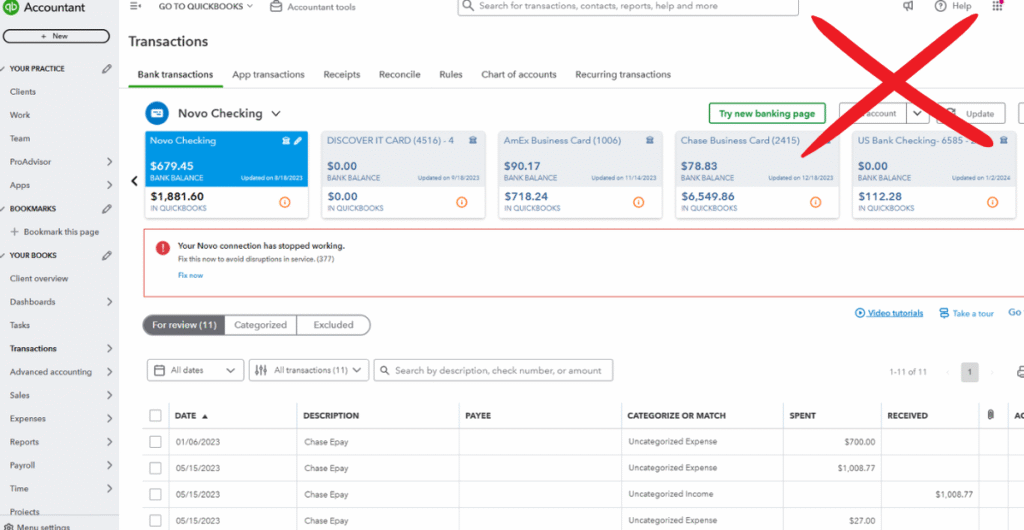The image size is (1024, 530).
Task: Click the top search for transactions field
Action: coord(628,7)
